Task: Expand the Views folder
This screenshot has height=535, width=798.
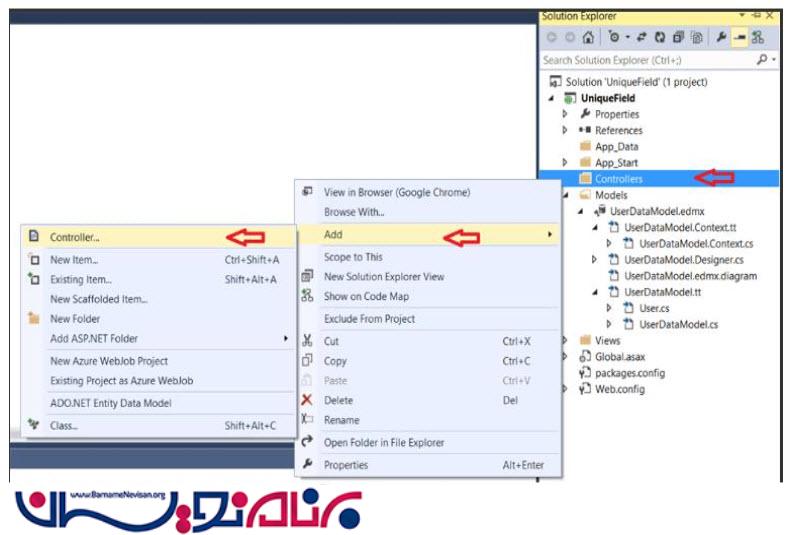Action: (565, 341)
